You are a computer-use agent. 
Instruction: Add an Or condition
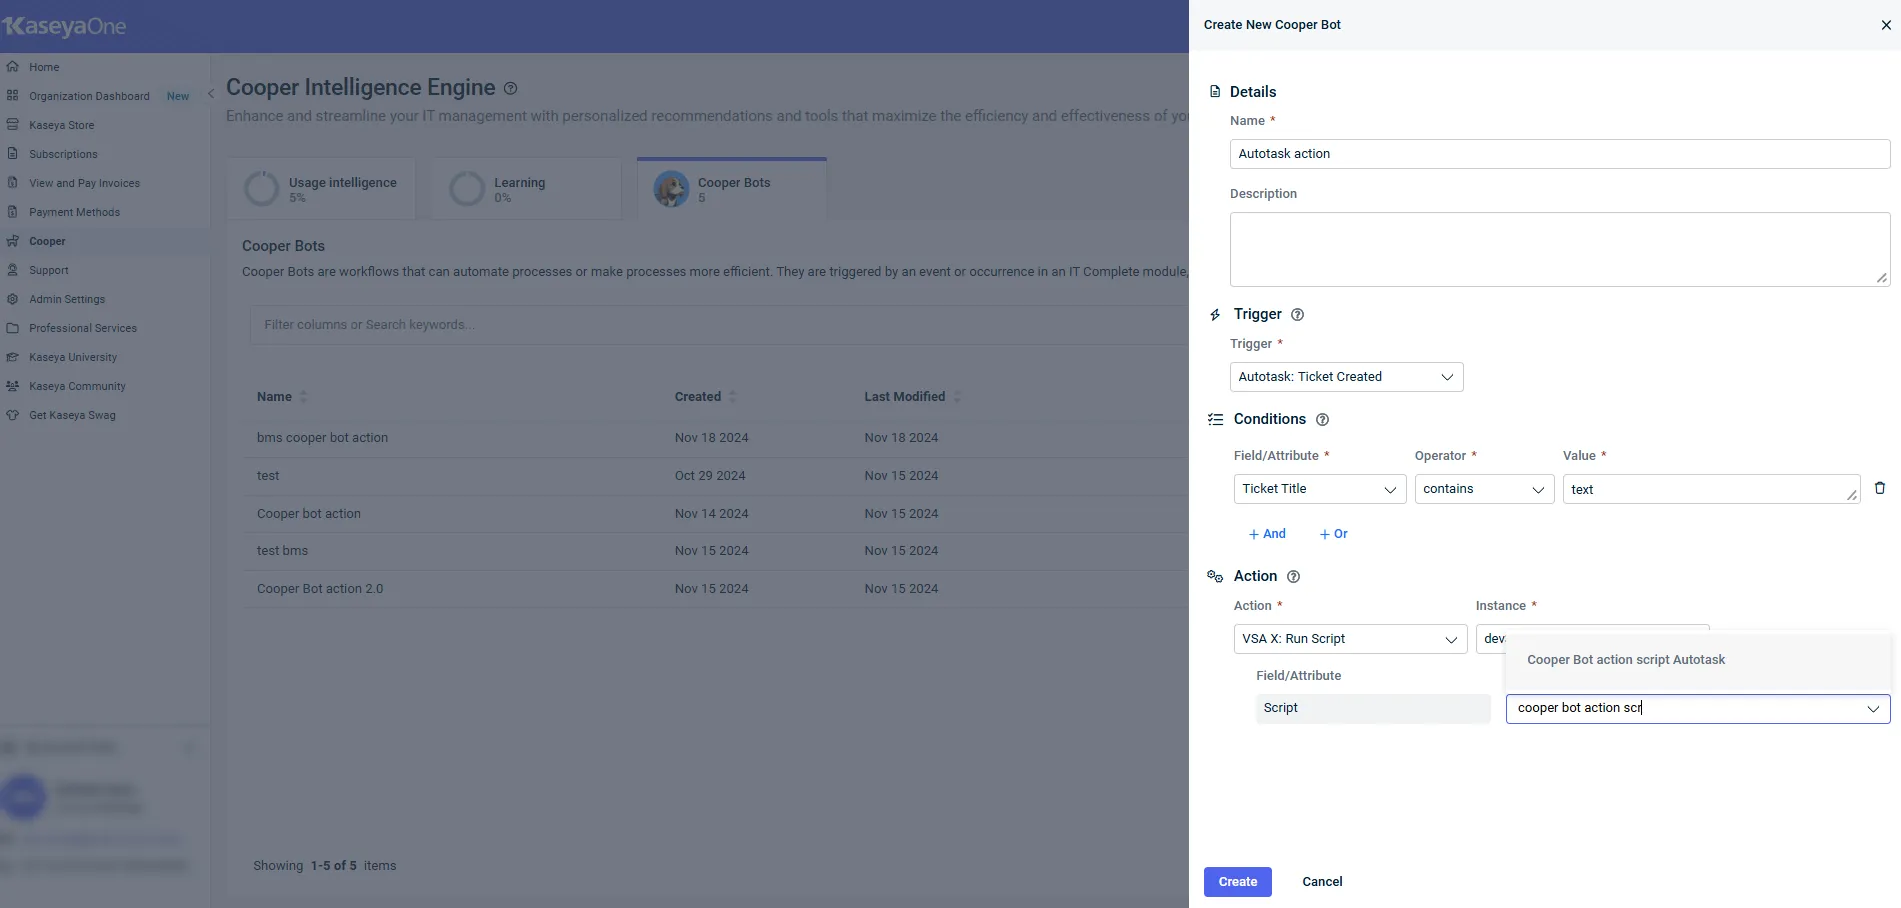pos(1333,534)
